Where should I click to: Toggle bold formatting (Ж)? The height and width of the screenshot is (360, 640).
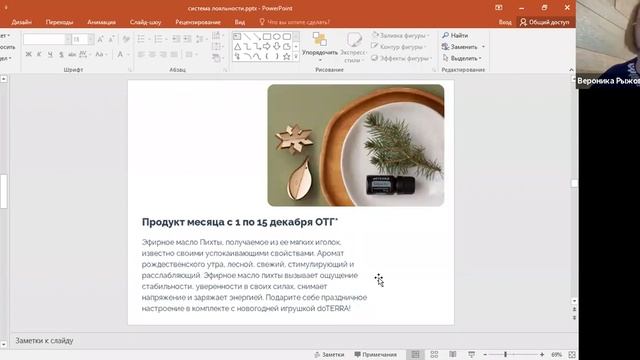28,54
